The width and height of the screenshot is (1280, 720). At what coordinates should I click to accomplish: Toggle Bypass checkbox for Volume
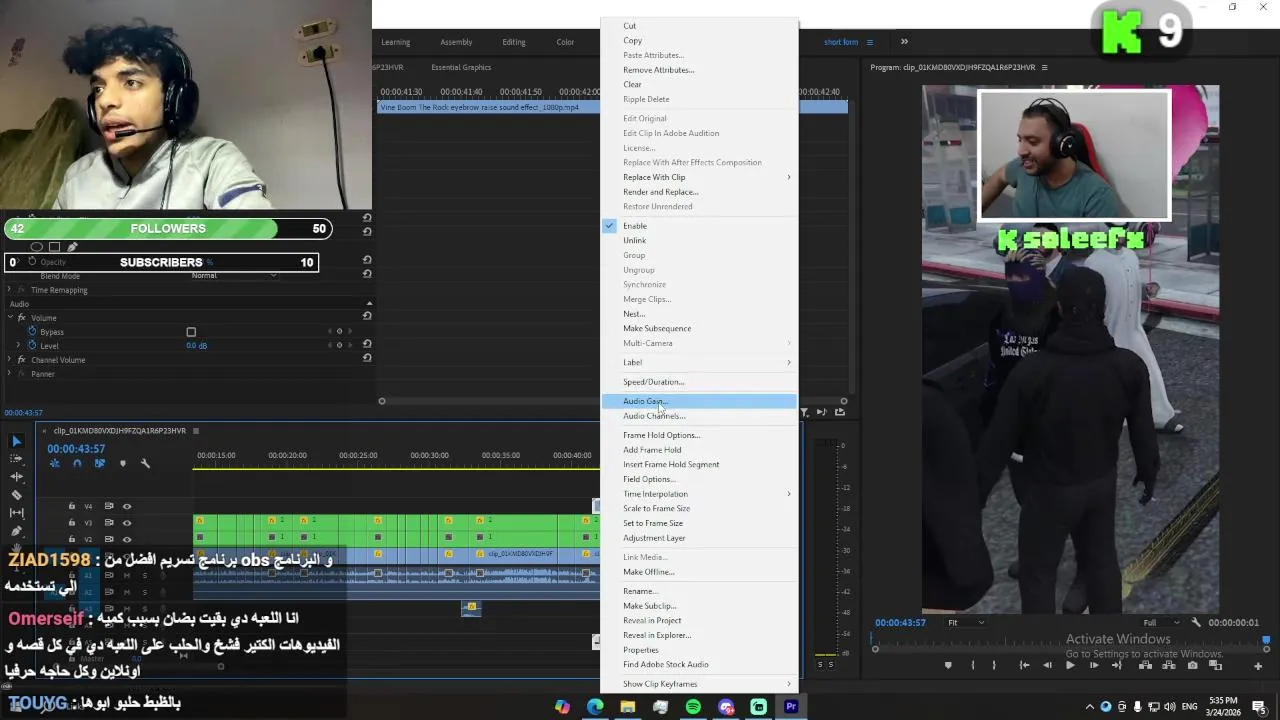pyautogui.click(x=191, y=332)
